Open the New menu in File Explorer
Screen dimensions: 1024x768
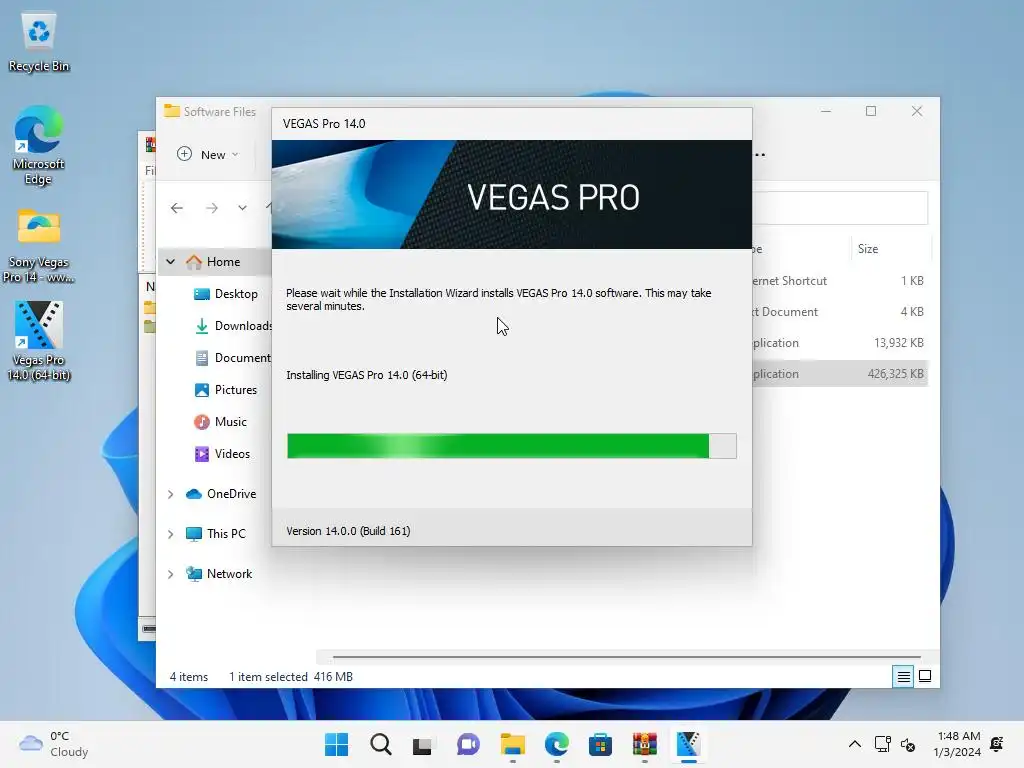coord(208,155)
